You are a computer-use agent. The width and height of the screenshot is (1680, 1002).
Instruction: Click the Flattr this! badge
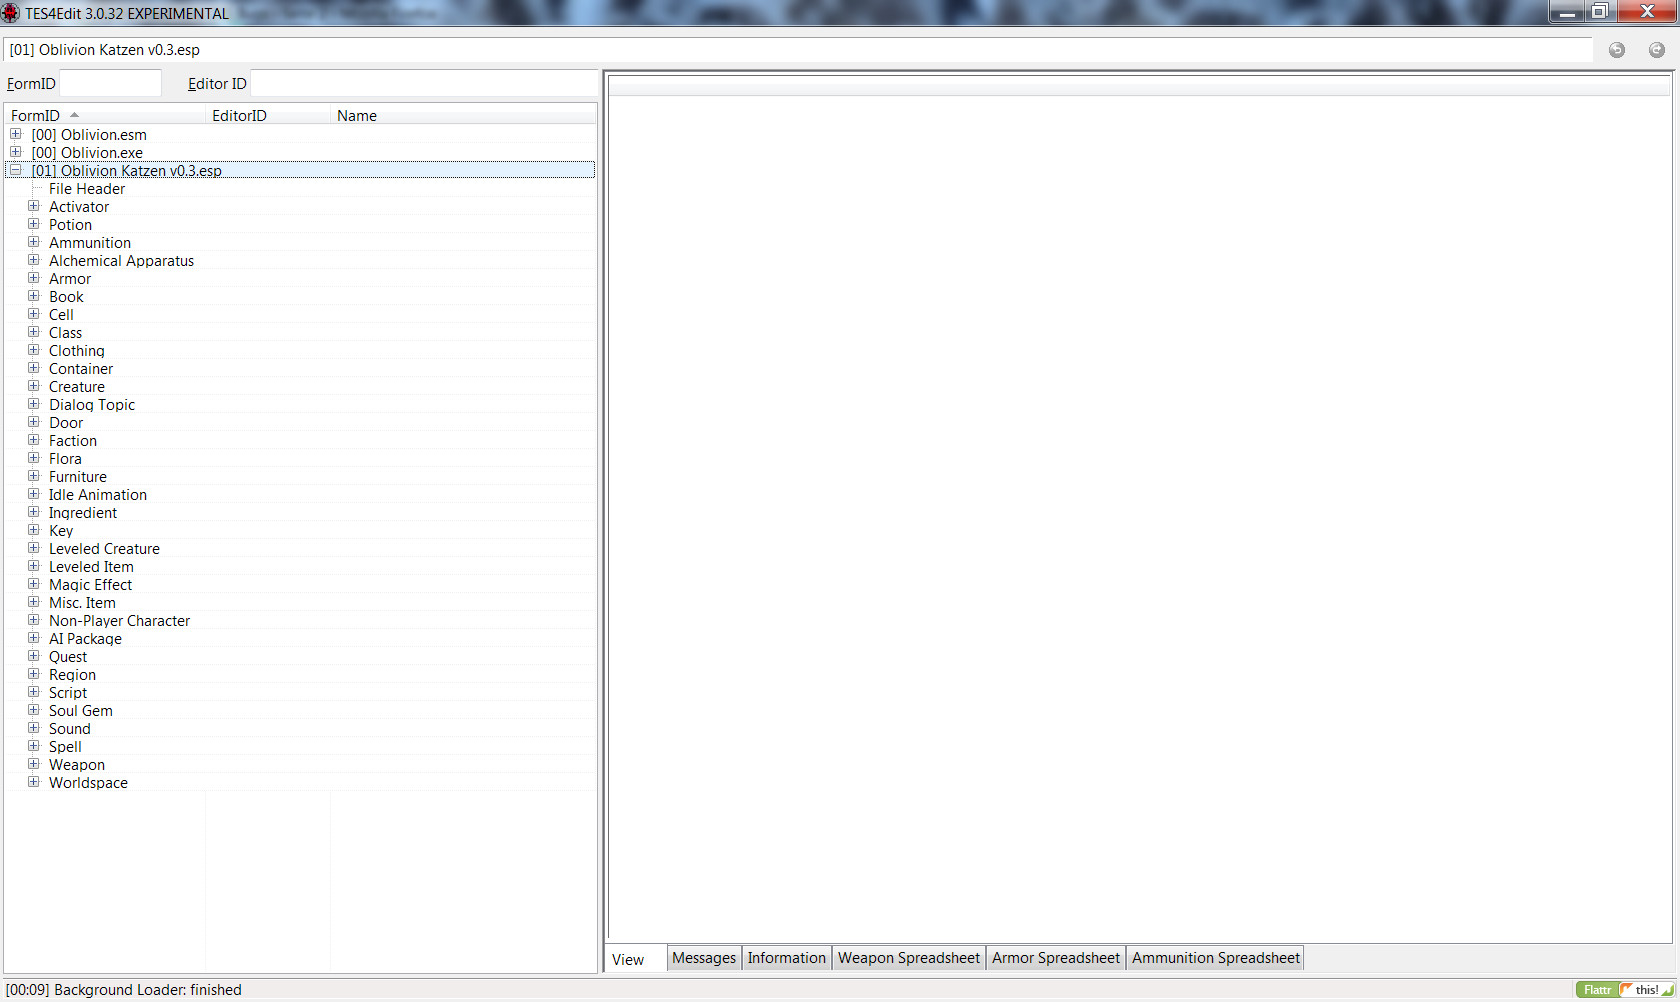[1625, 989]
